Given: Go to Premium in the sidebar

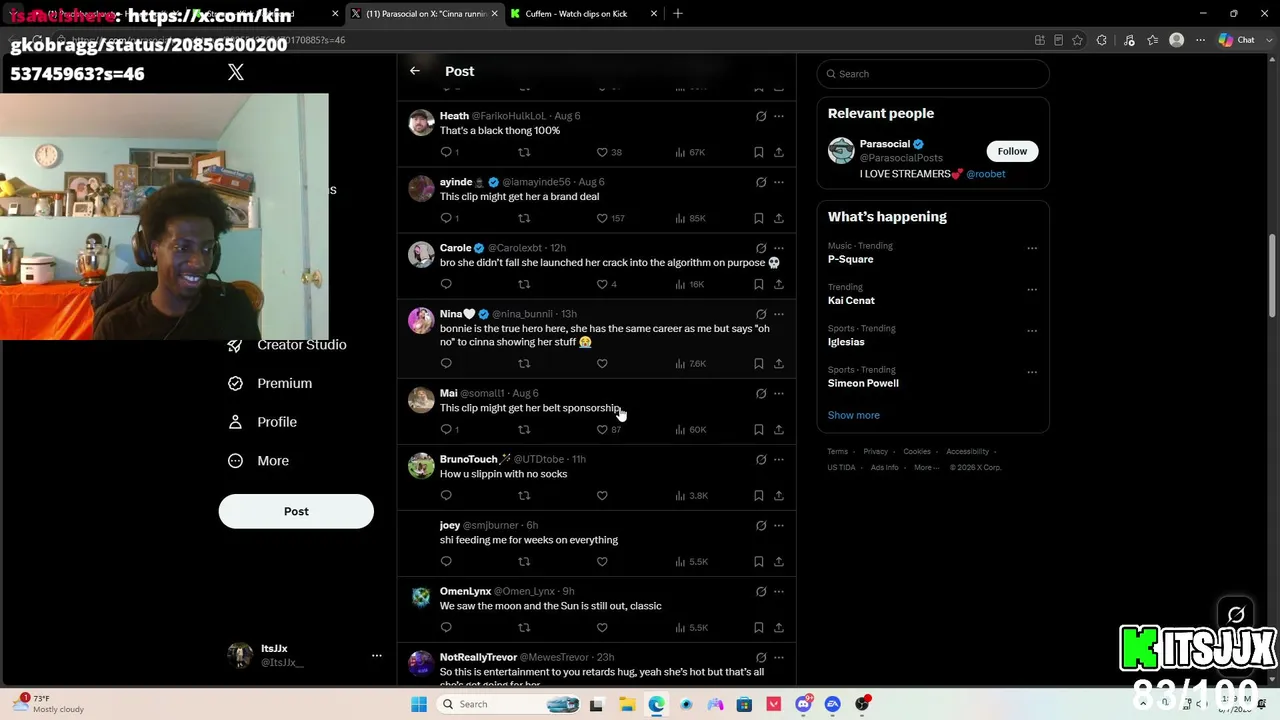Looking at the screenshot, I should 270,383.
